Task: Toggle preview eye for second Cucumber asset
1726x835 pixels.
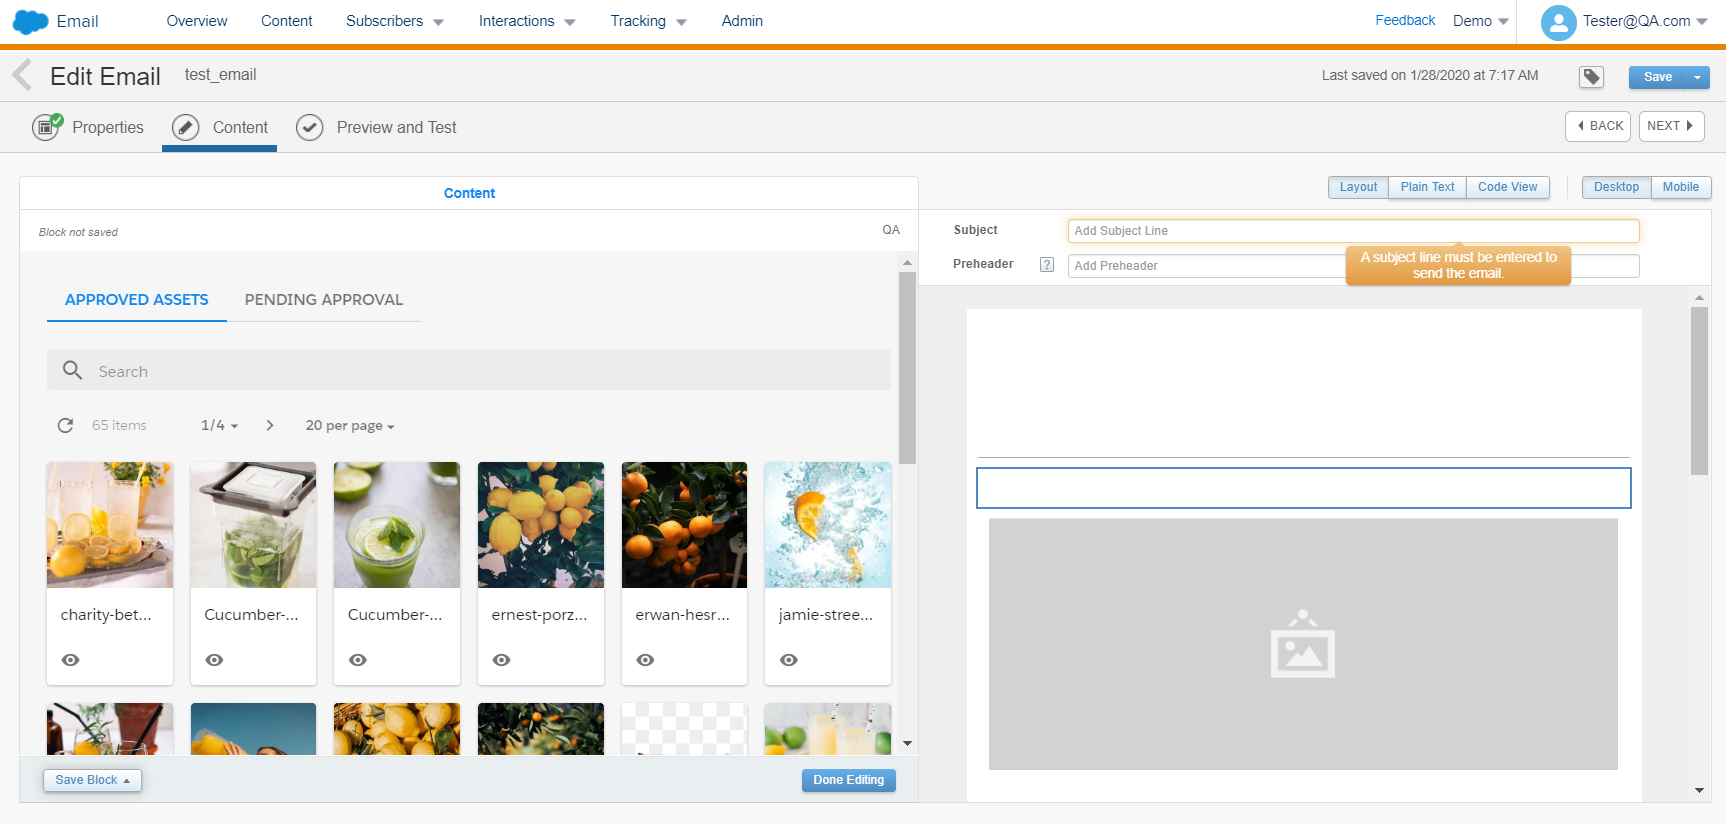Action: pos(358,660)
